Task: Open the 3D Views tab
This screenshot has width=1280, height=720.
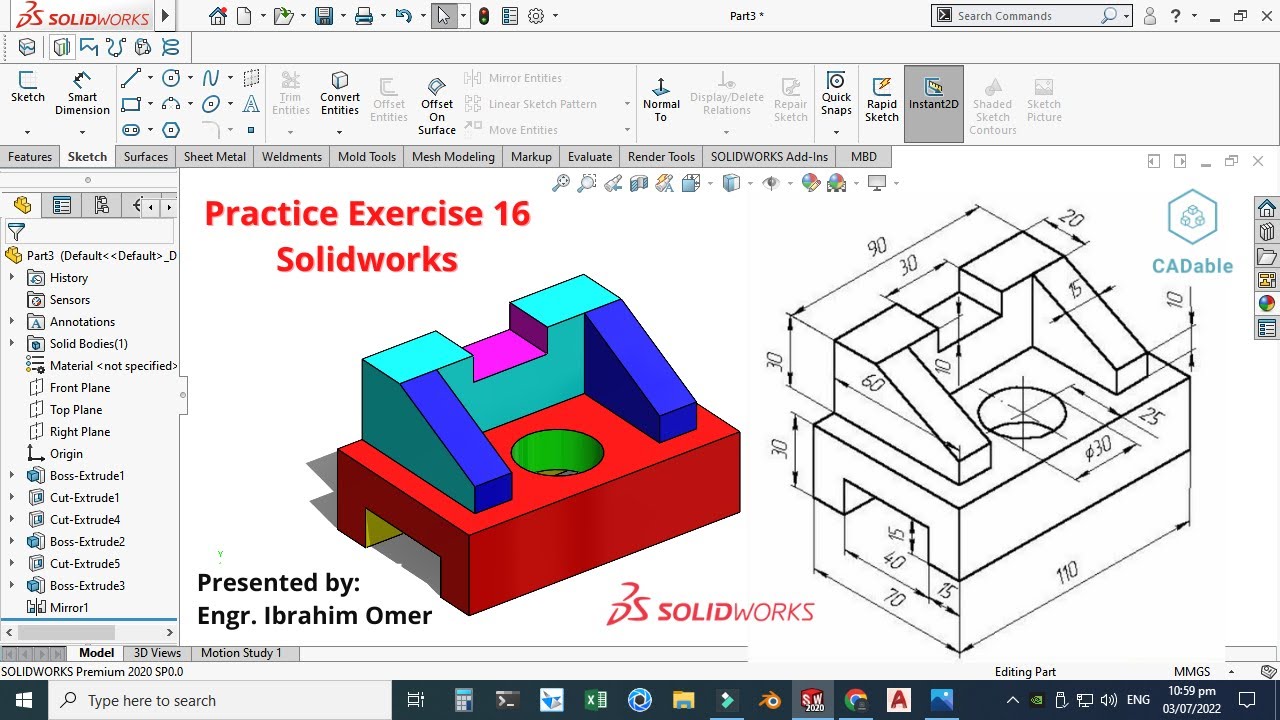Action: 158,653
